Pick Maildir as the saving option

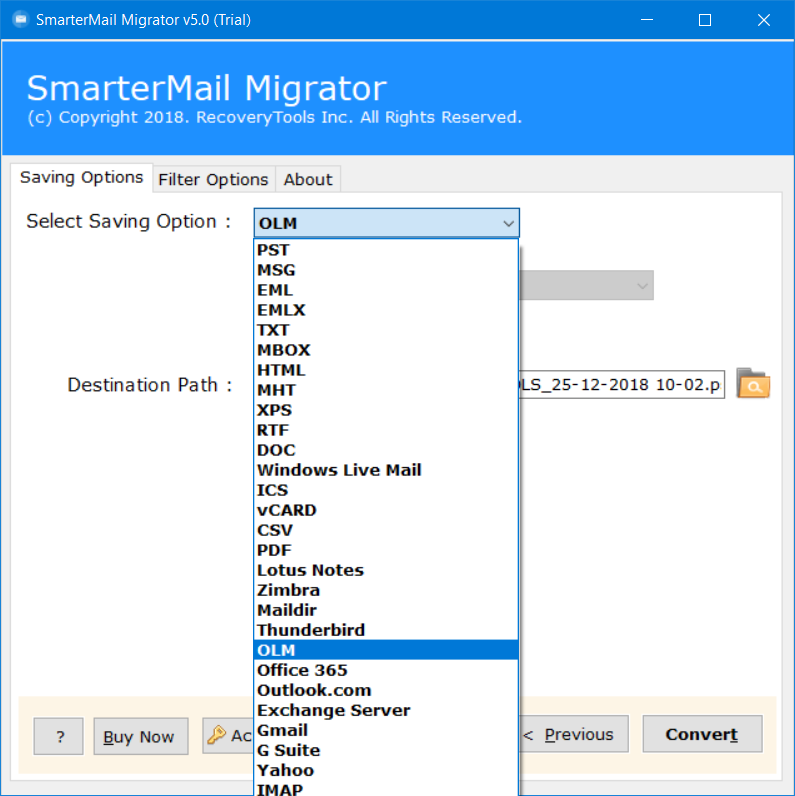(x=386, y=610)
